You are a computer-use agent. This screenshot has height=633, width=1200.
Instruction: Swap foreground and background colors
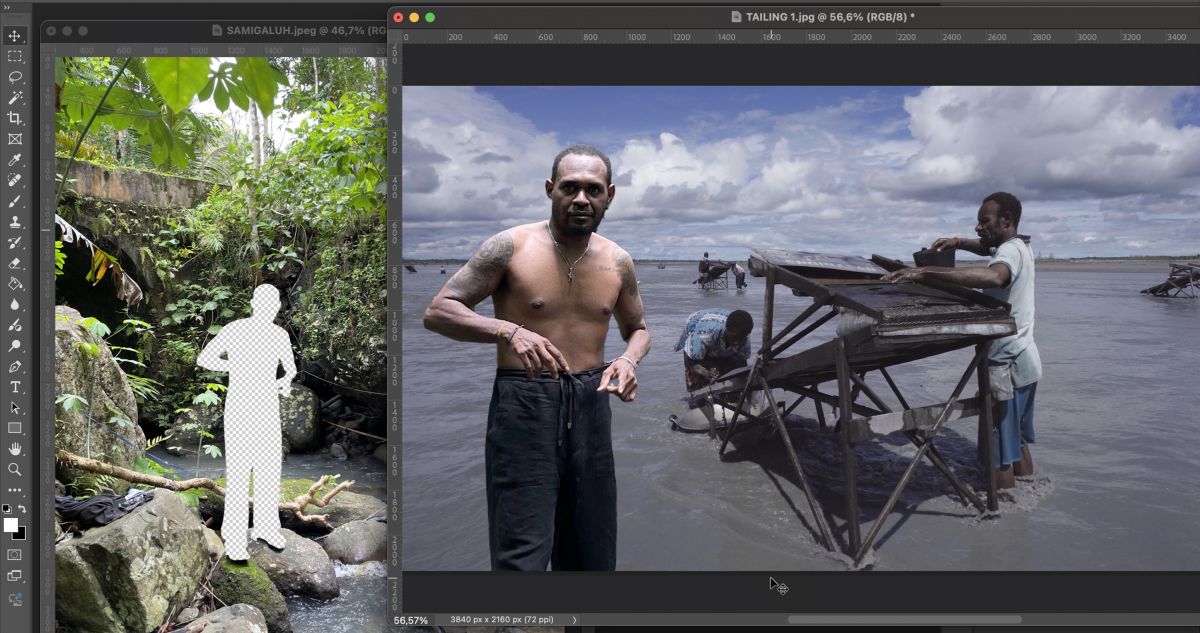22,510
